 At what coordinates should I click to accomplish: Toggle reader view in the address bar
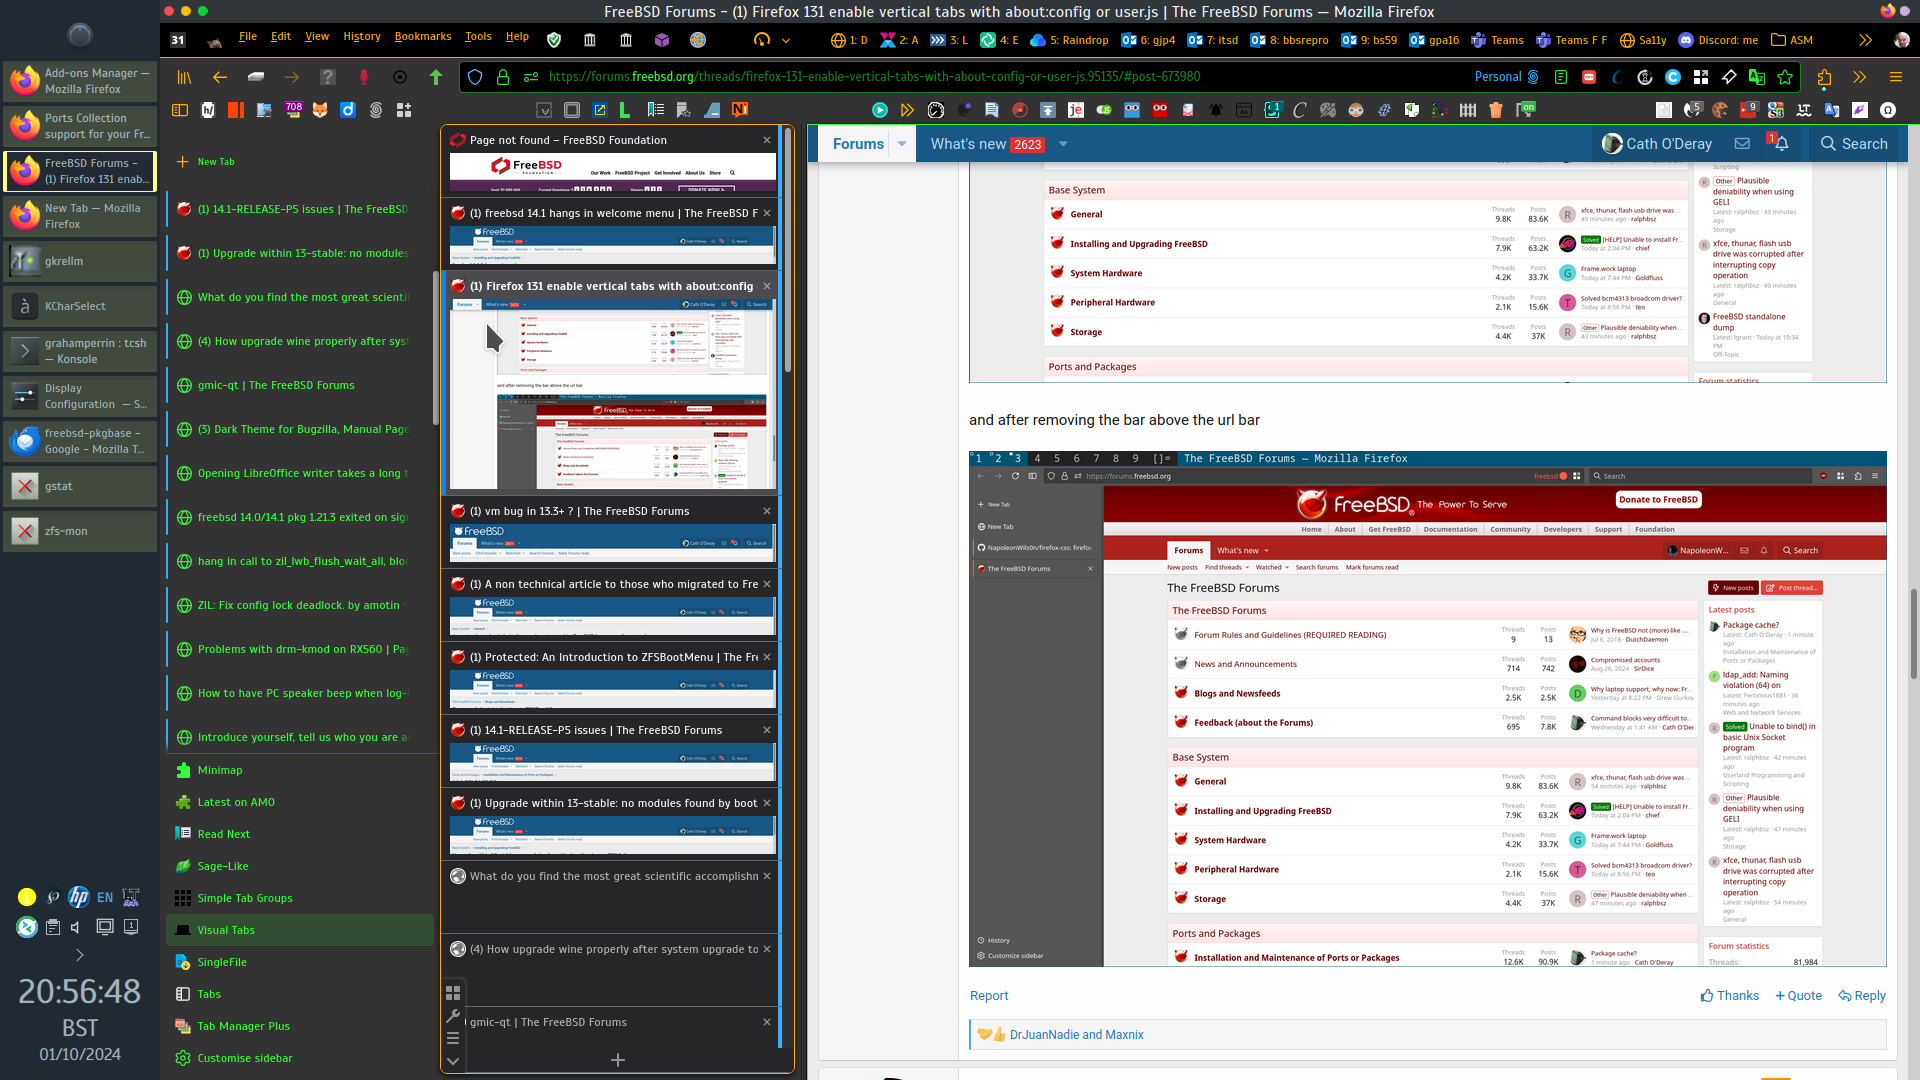1561,77
